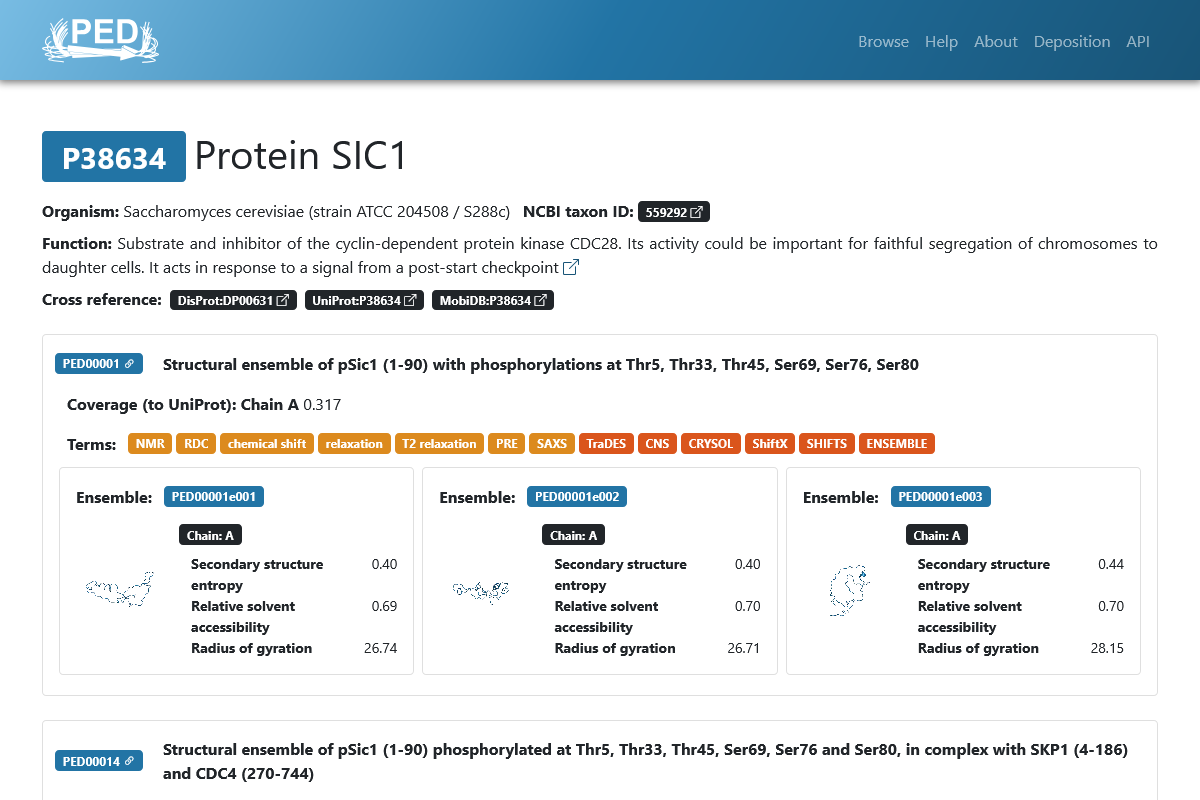This screenshot has height=800, width=1200.
Task: Select the CRYSOL term tag
Action: click(x=710, y=444)
